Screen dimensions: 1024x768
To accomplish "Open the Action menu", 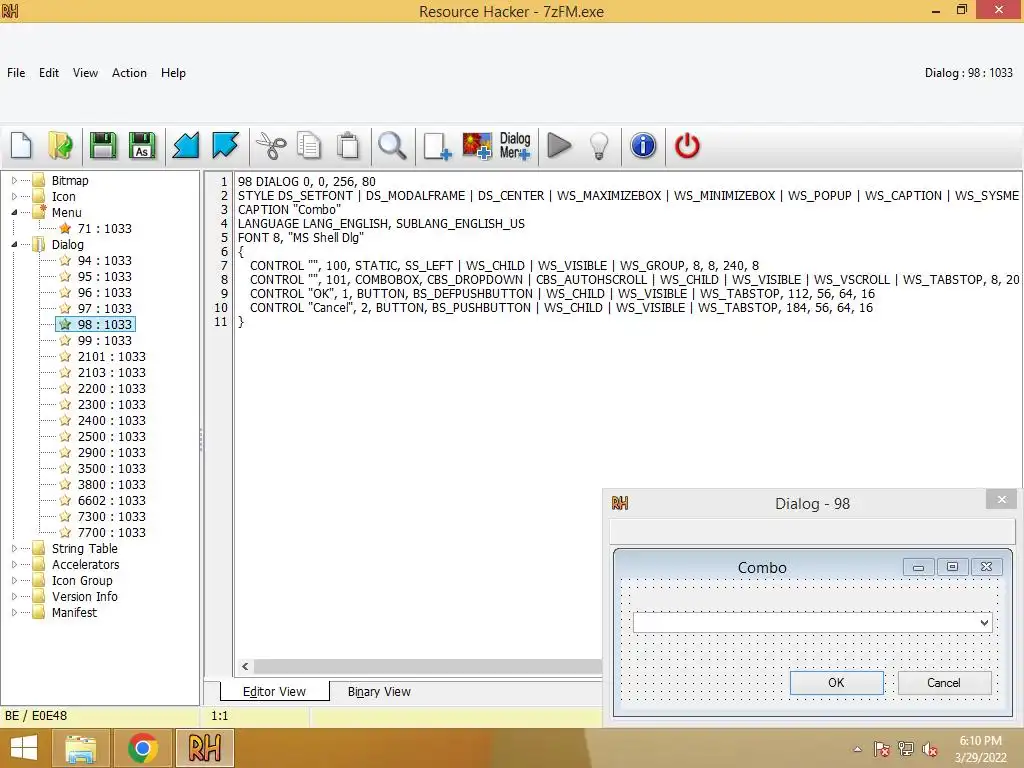I will click(129, 73).
